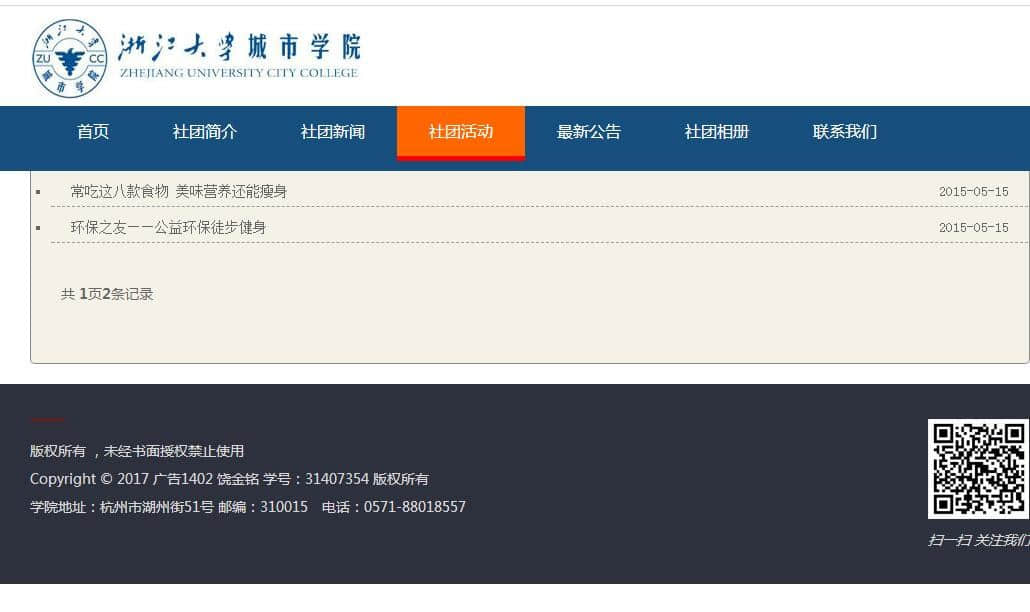Click the Copyright © 2017 footer line
1030x612 pixels.
point(229,479)
